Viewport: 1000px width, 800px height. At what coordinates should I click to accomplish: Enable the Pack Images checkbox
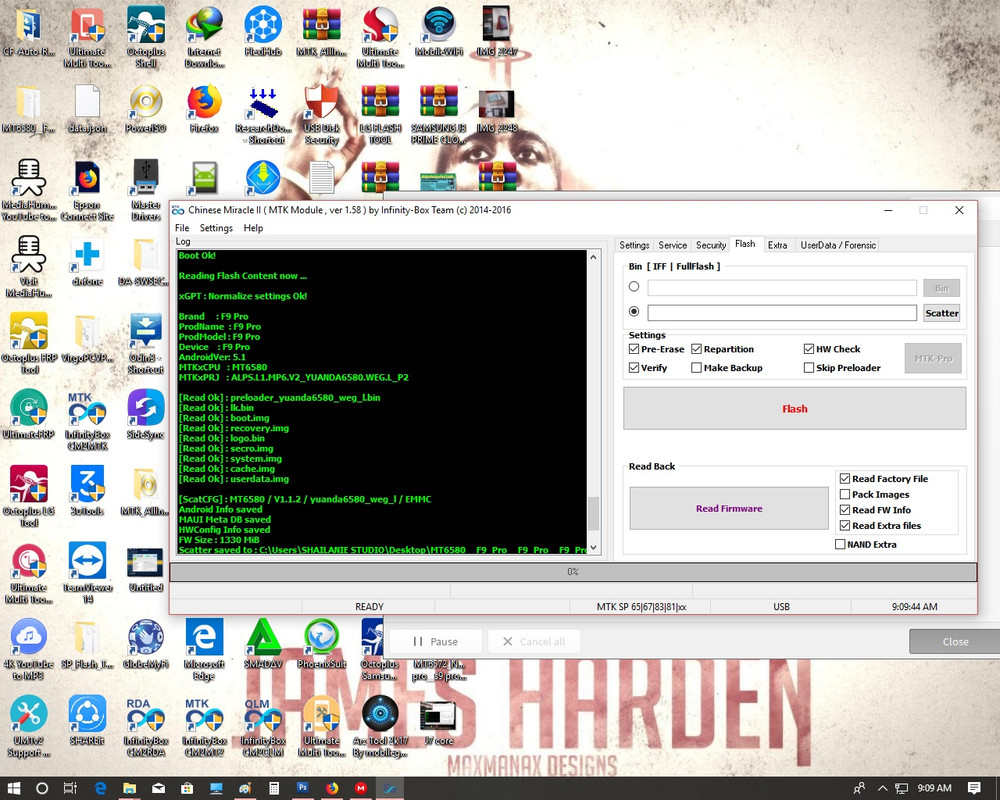click(x=845, y=494)
